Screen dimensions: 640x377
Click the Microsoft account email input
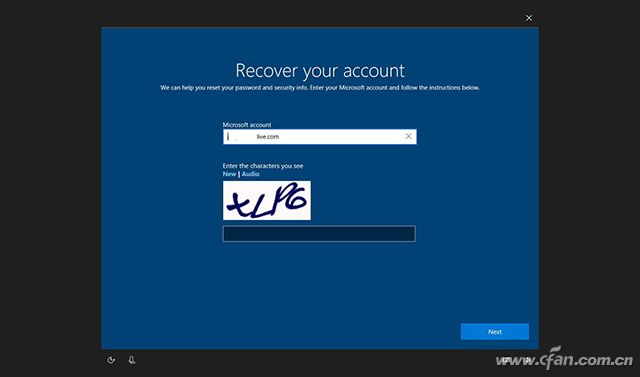pyautogui.click(x=320, y=137)
